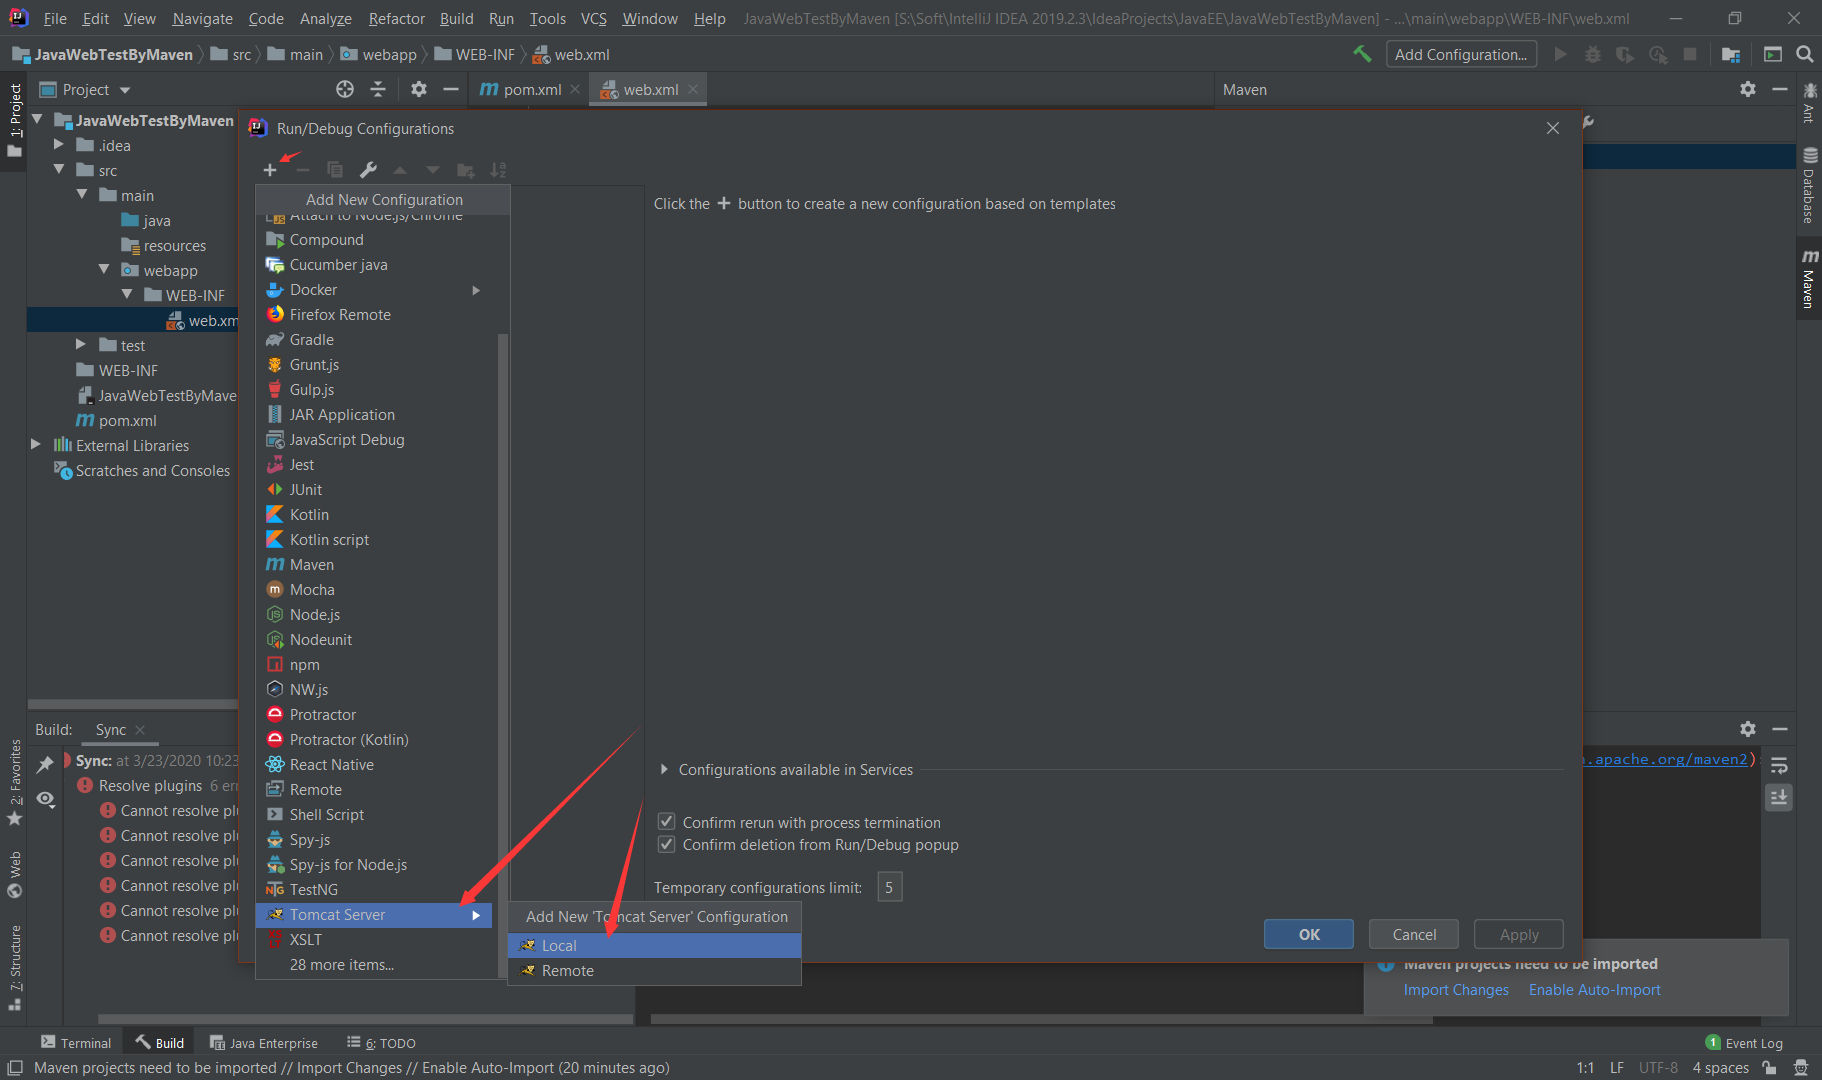1822x1080 pixels.
Task: Select Tomcat Server in configuration list
Action: click(x=374, y=914)
